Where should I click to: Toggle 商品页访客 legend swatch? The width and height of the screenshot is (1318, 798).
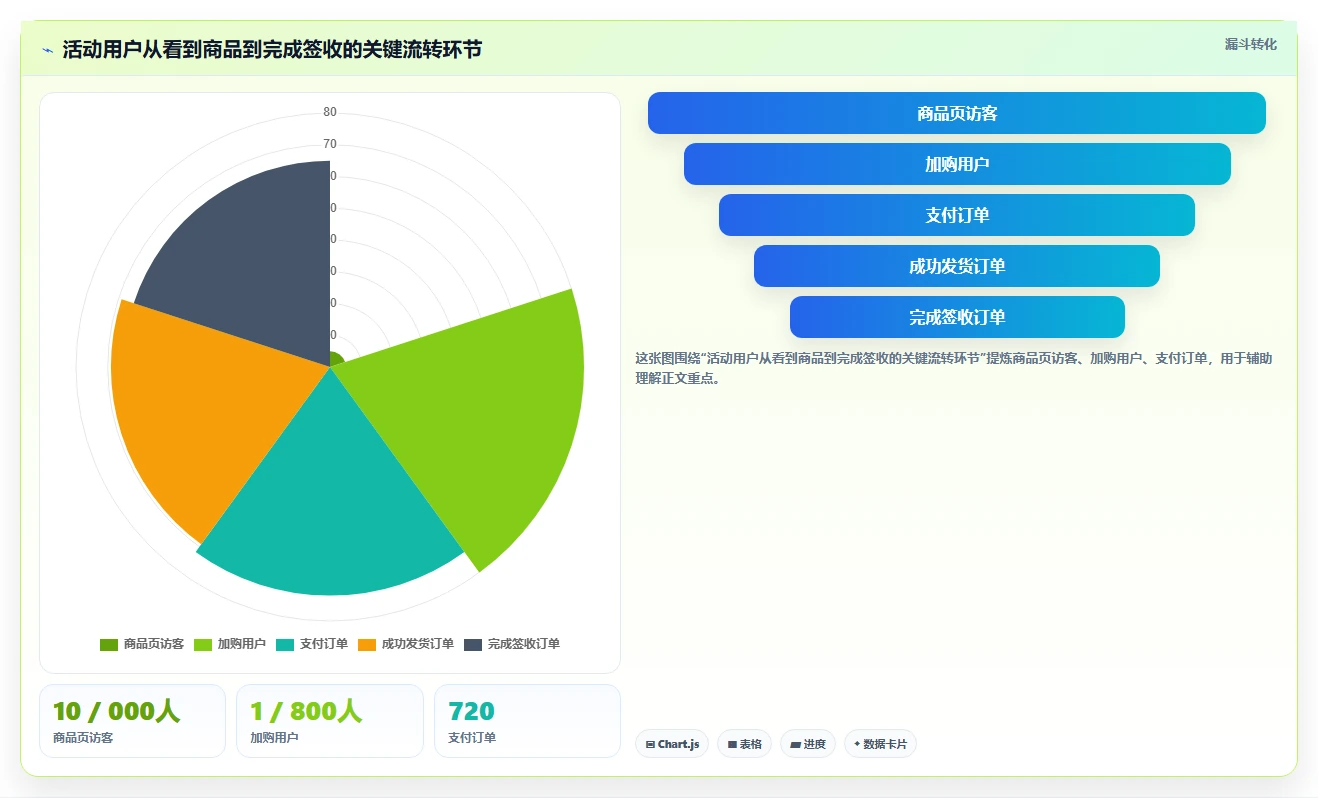pyautogui.click(x=109, y=644)
